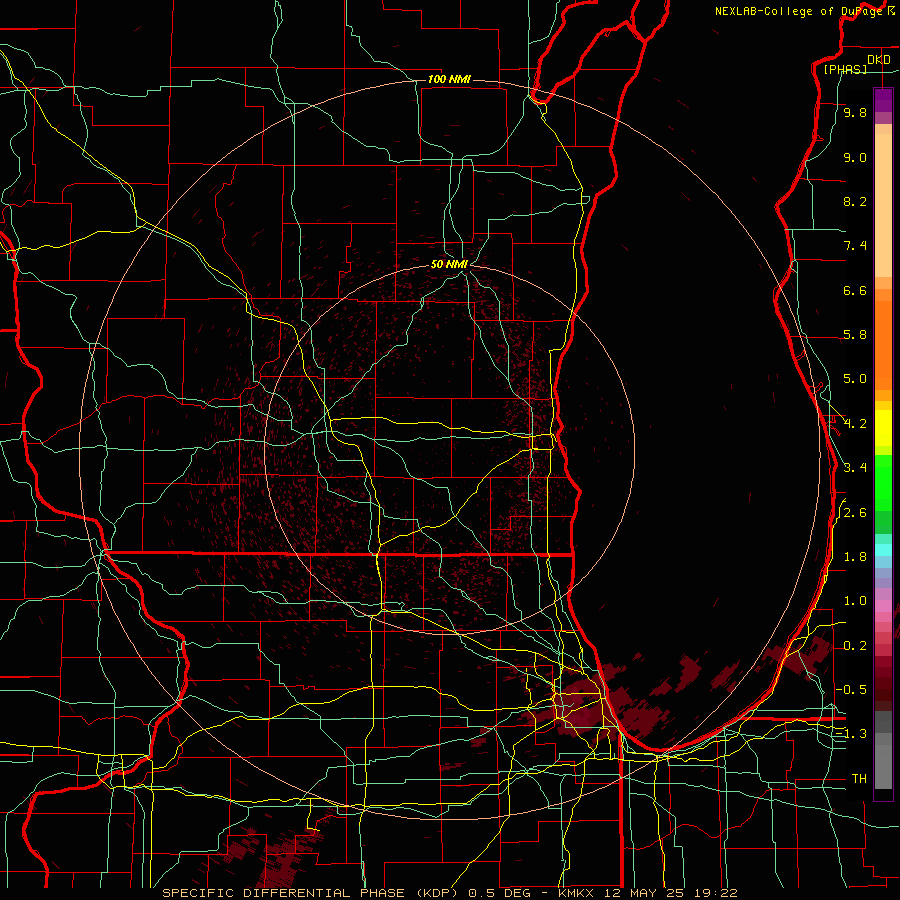Click the 9.0 legend value

pos(855,157)
